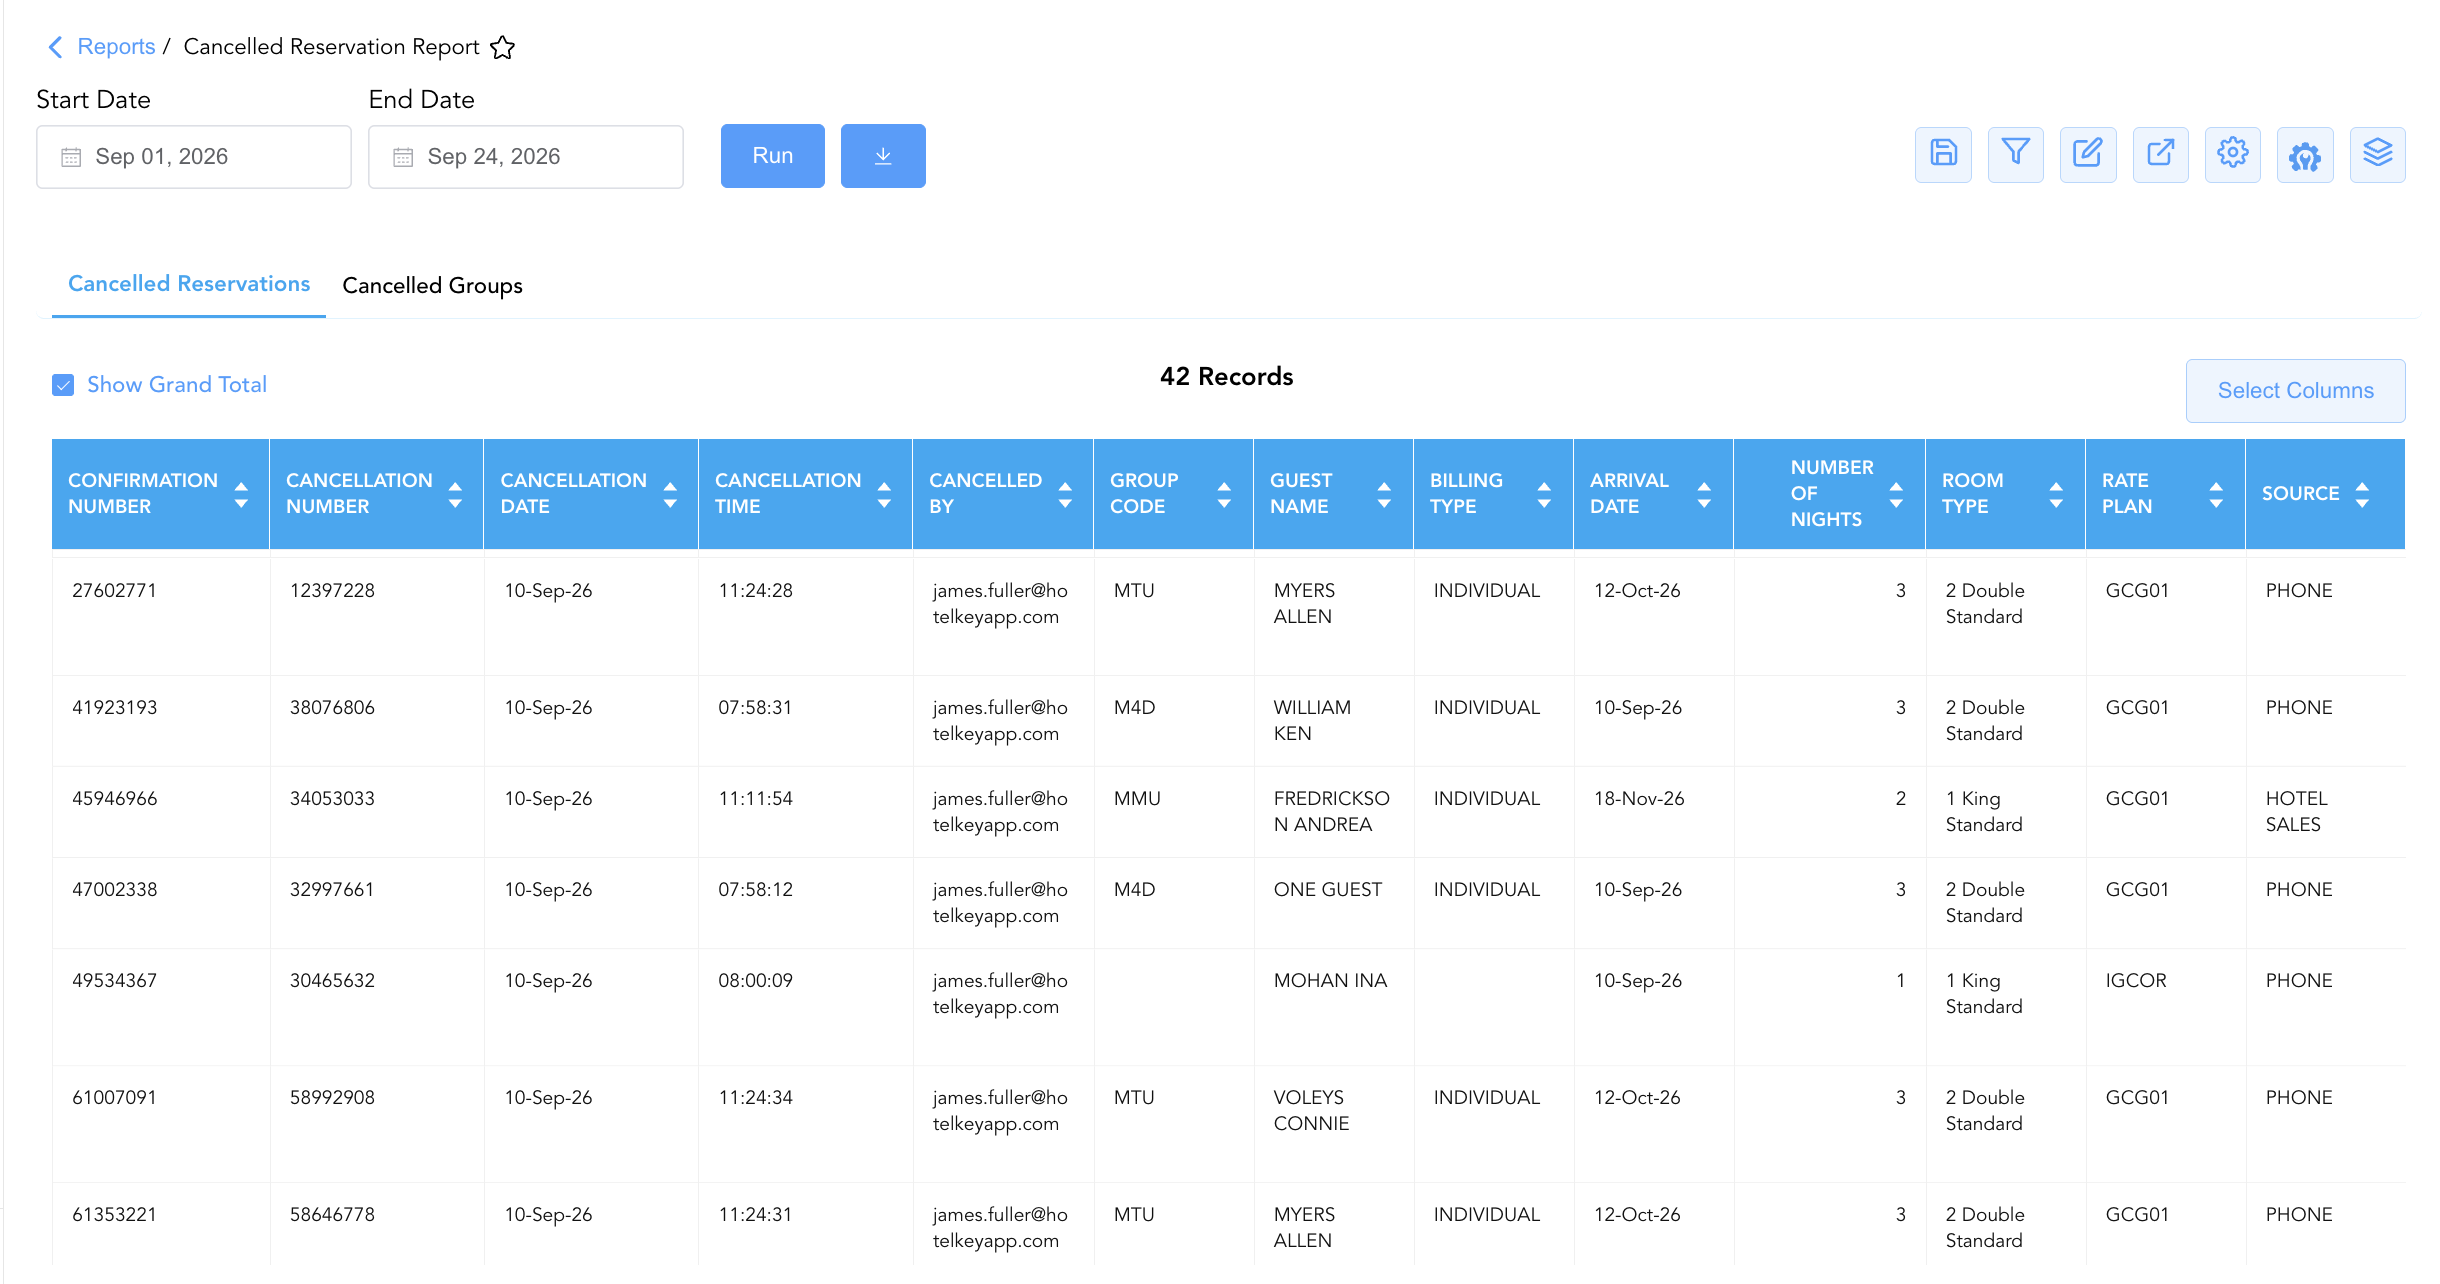Viewport: 2440px width, 1284px height.
Task: Sort by Cancellation Number column arrows
Action: click(x=455, y=494)
